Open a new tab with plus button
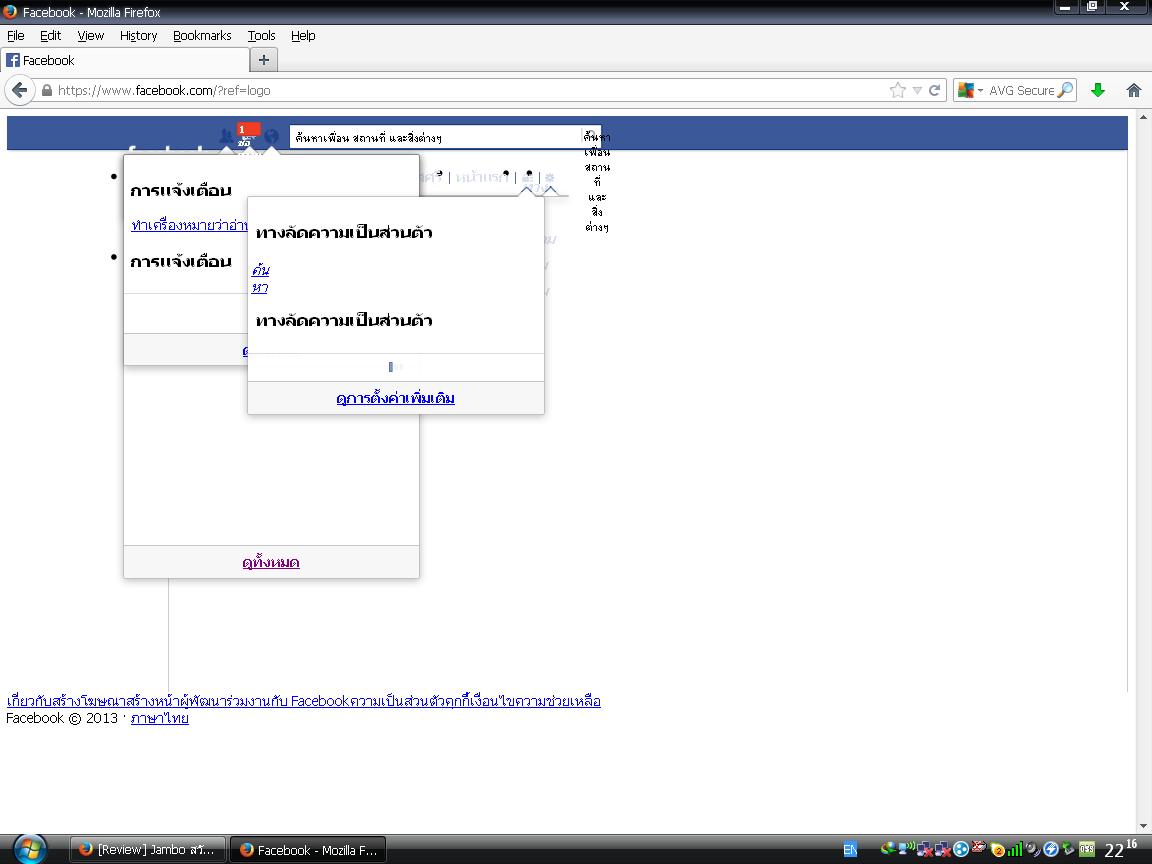The width and height of the screenshot is (1152, 864). [264, 60]
